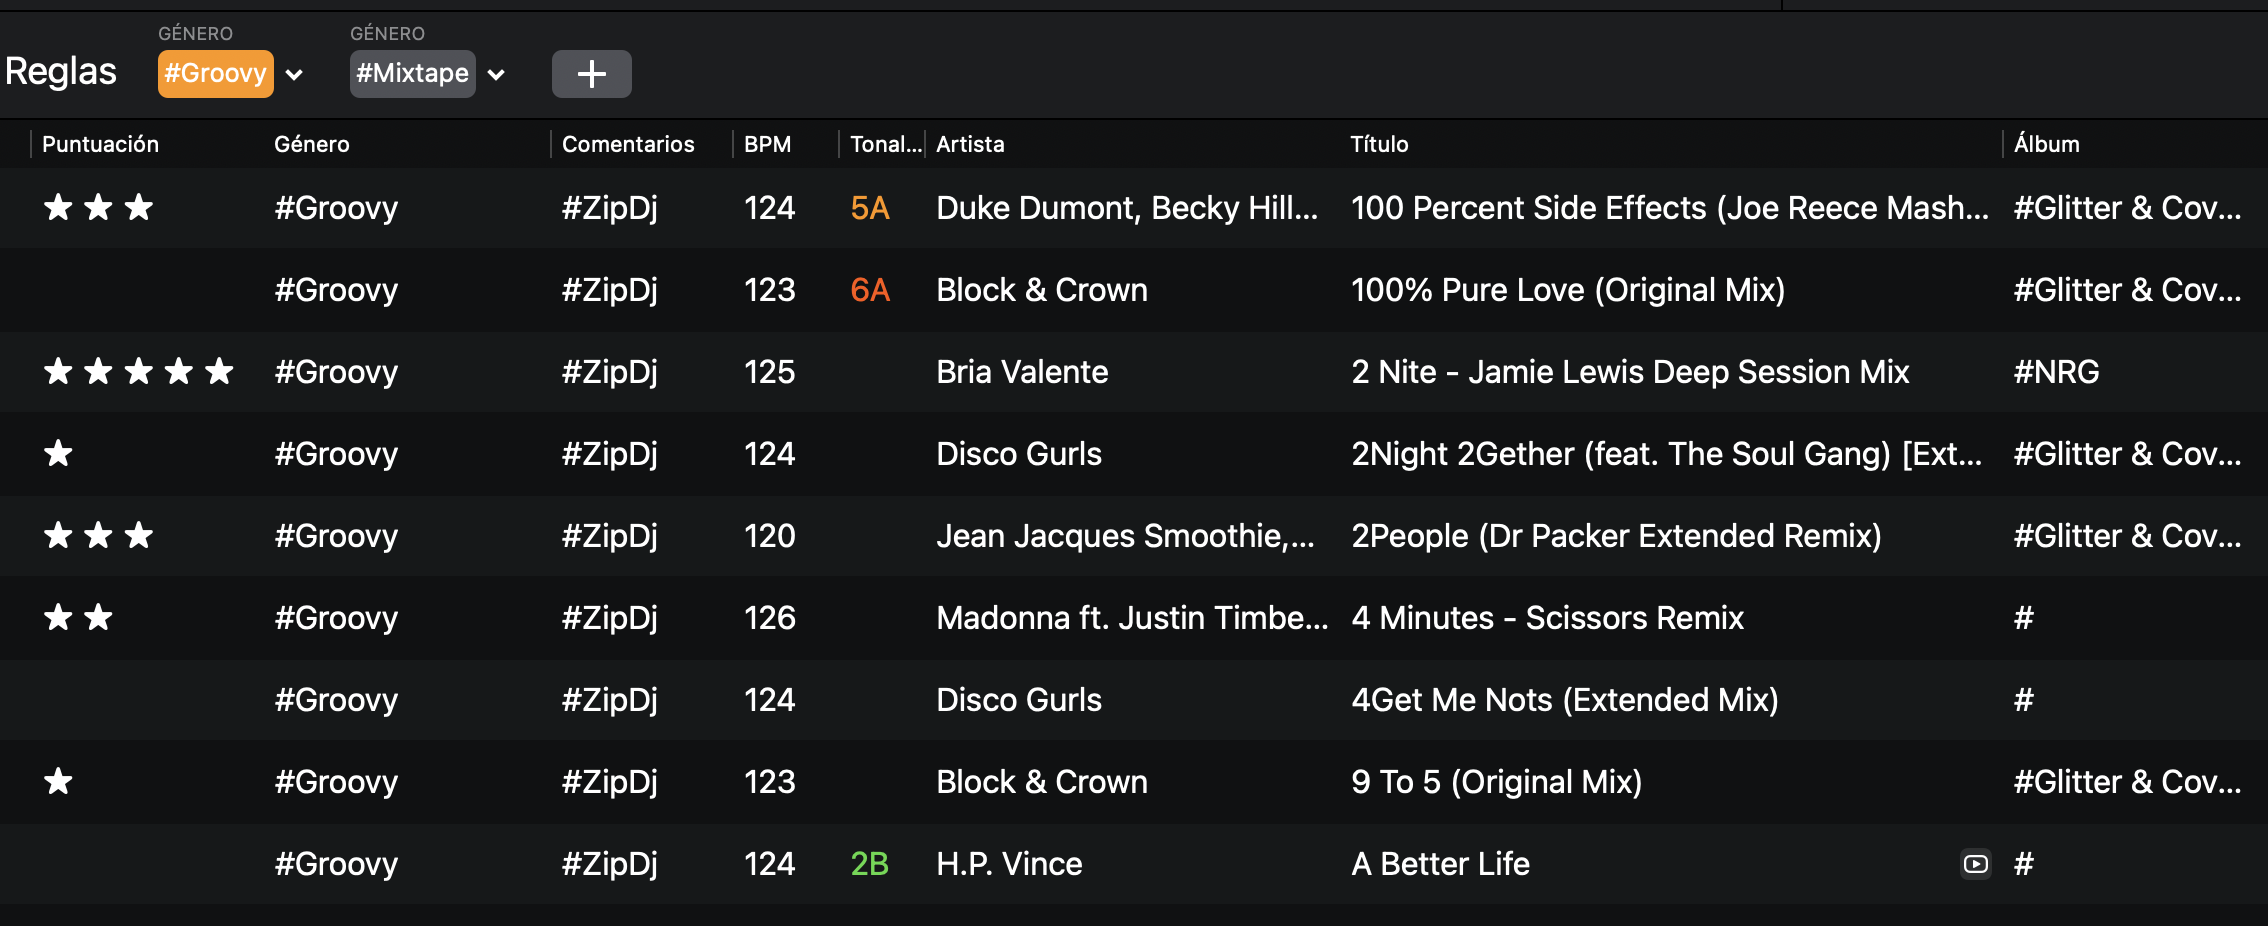Click the Reglas playlist title
The width and height of the screenshot is (2268, 926).
tap(60, 70)
